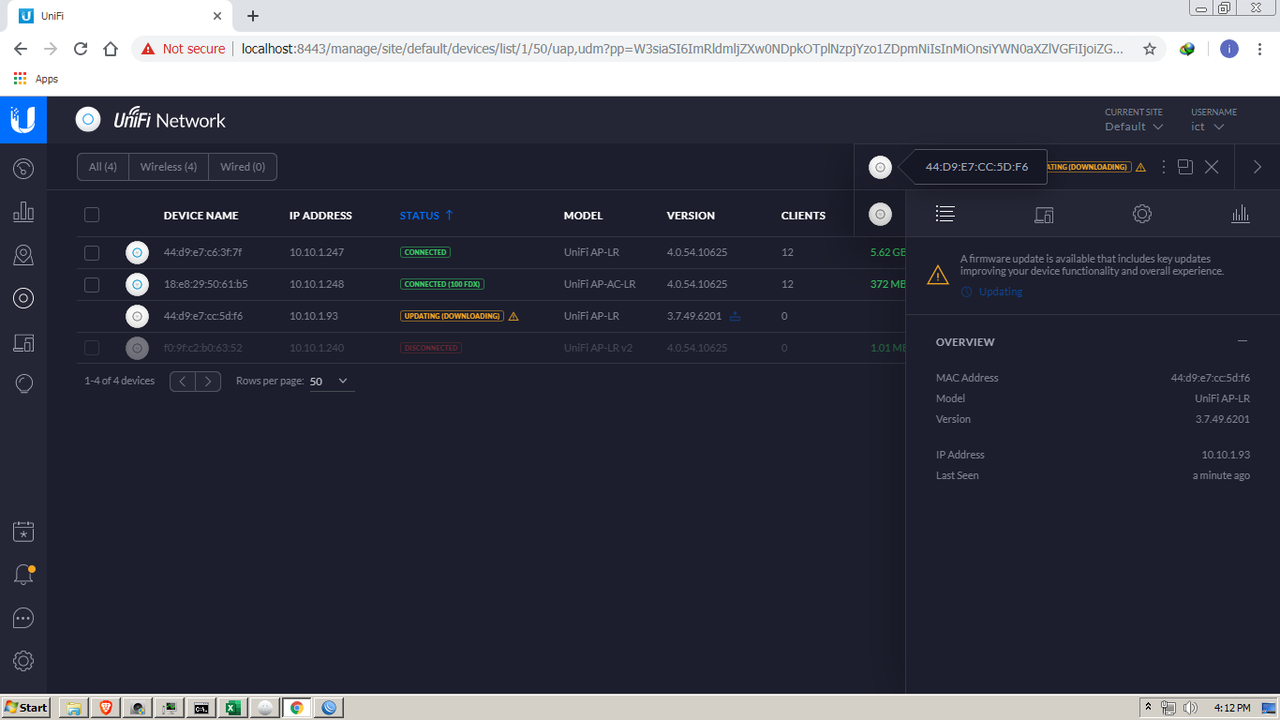Collapse the Overview section
This screenshot has width=1280, height=720.
click(x=1243, y=341)
